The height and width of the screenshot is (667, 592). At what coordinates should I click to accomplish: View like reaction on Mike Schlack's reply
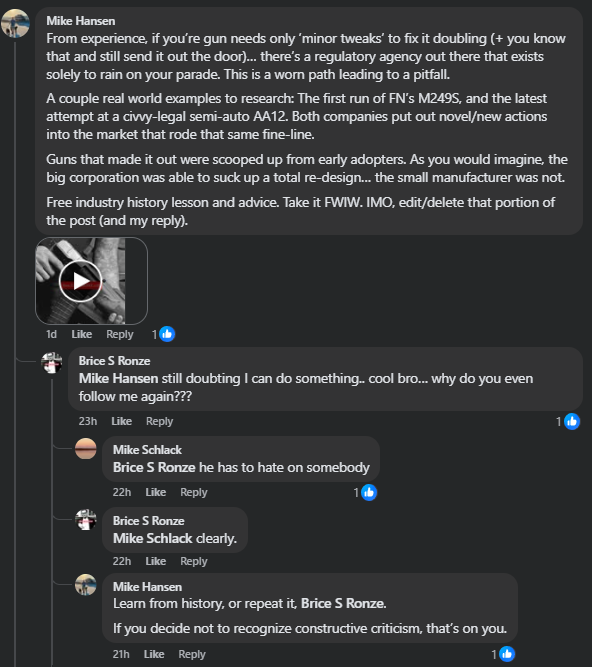(x=369, y=493)
